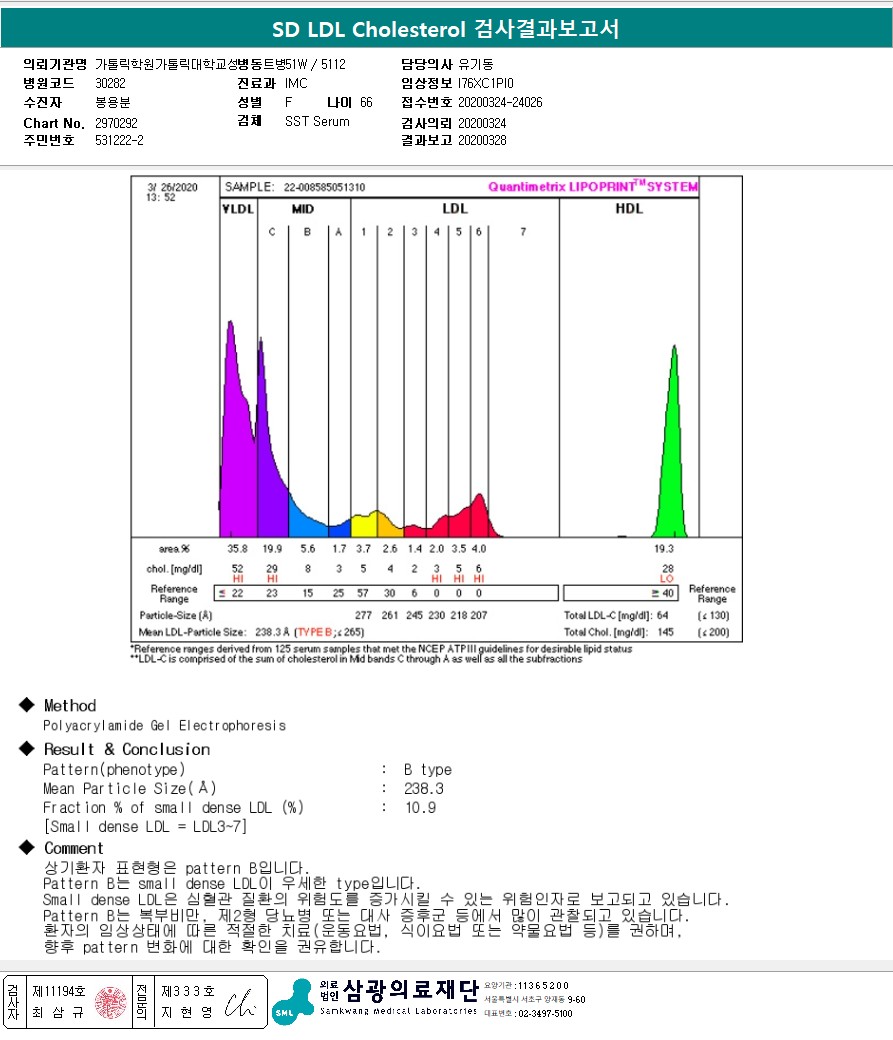Select the report title SD LDL Cholesterol 검사결과보고서
Screen dimensions: 893x1040
[446, 29]
